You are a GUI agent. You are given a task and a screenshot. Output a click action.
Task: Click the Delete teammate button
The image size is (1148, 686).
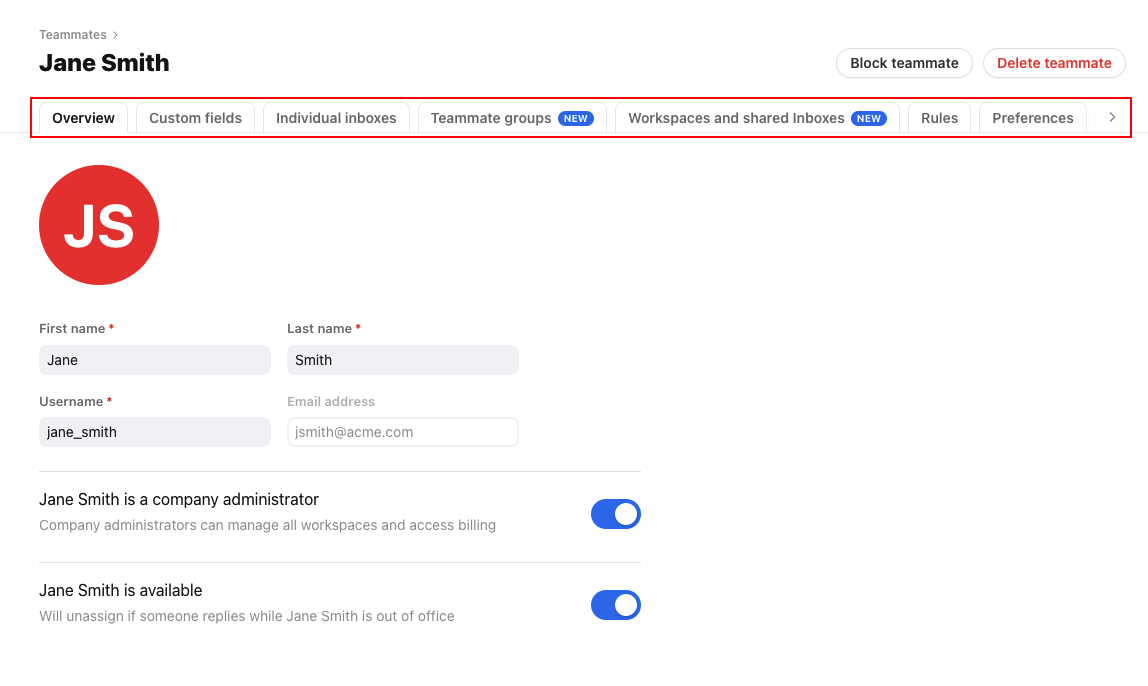tap(1054, 63)
